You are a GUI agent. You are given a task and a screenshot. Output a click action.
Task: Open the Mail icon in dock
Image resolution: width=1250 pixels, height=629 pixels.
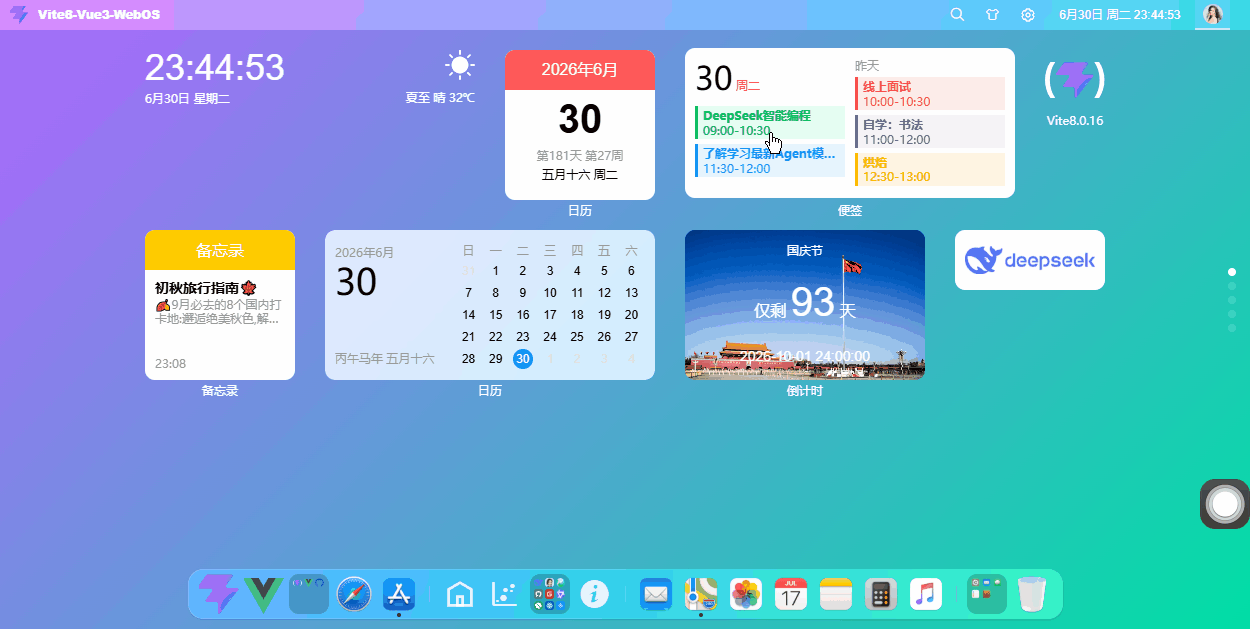click(656, 594)
